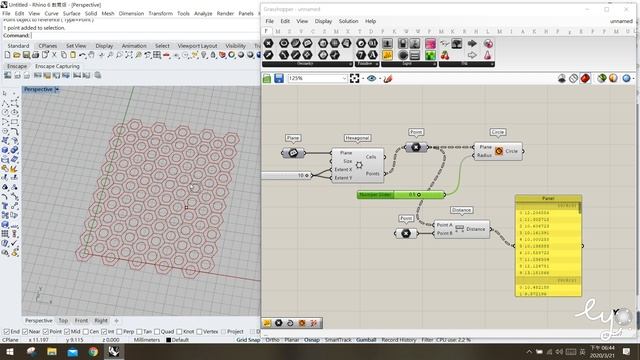
Task: Click the gray slider showing value 10
Action: click(287, 175)
